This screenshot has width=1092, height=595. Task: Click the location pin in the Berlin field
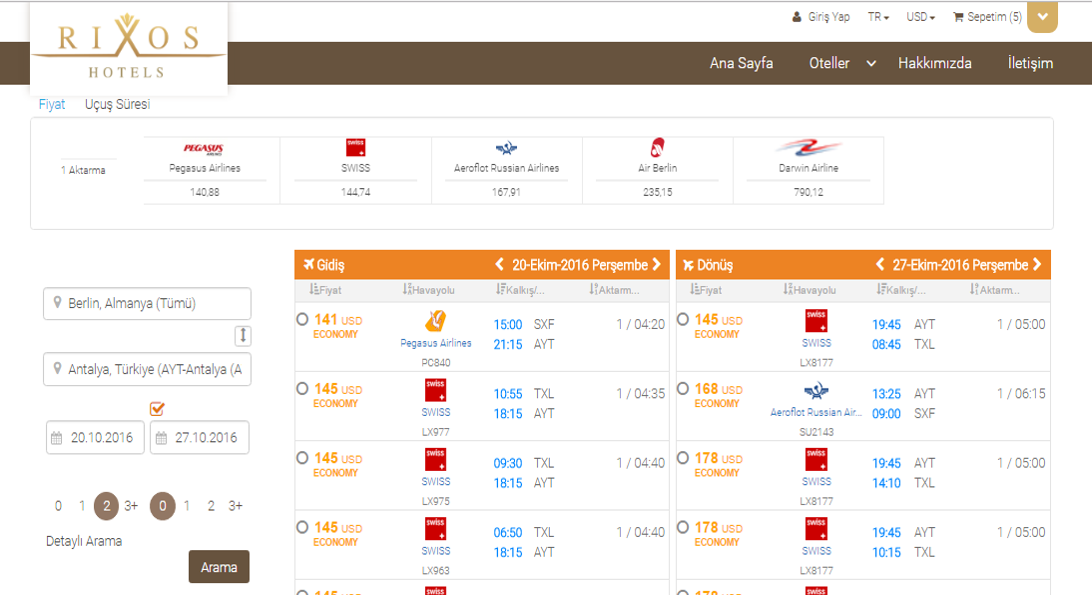[57, 302]
